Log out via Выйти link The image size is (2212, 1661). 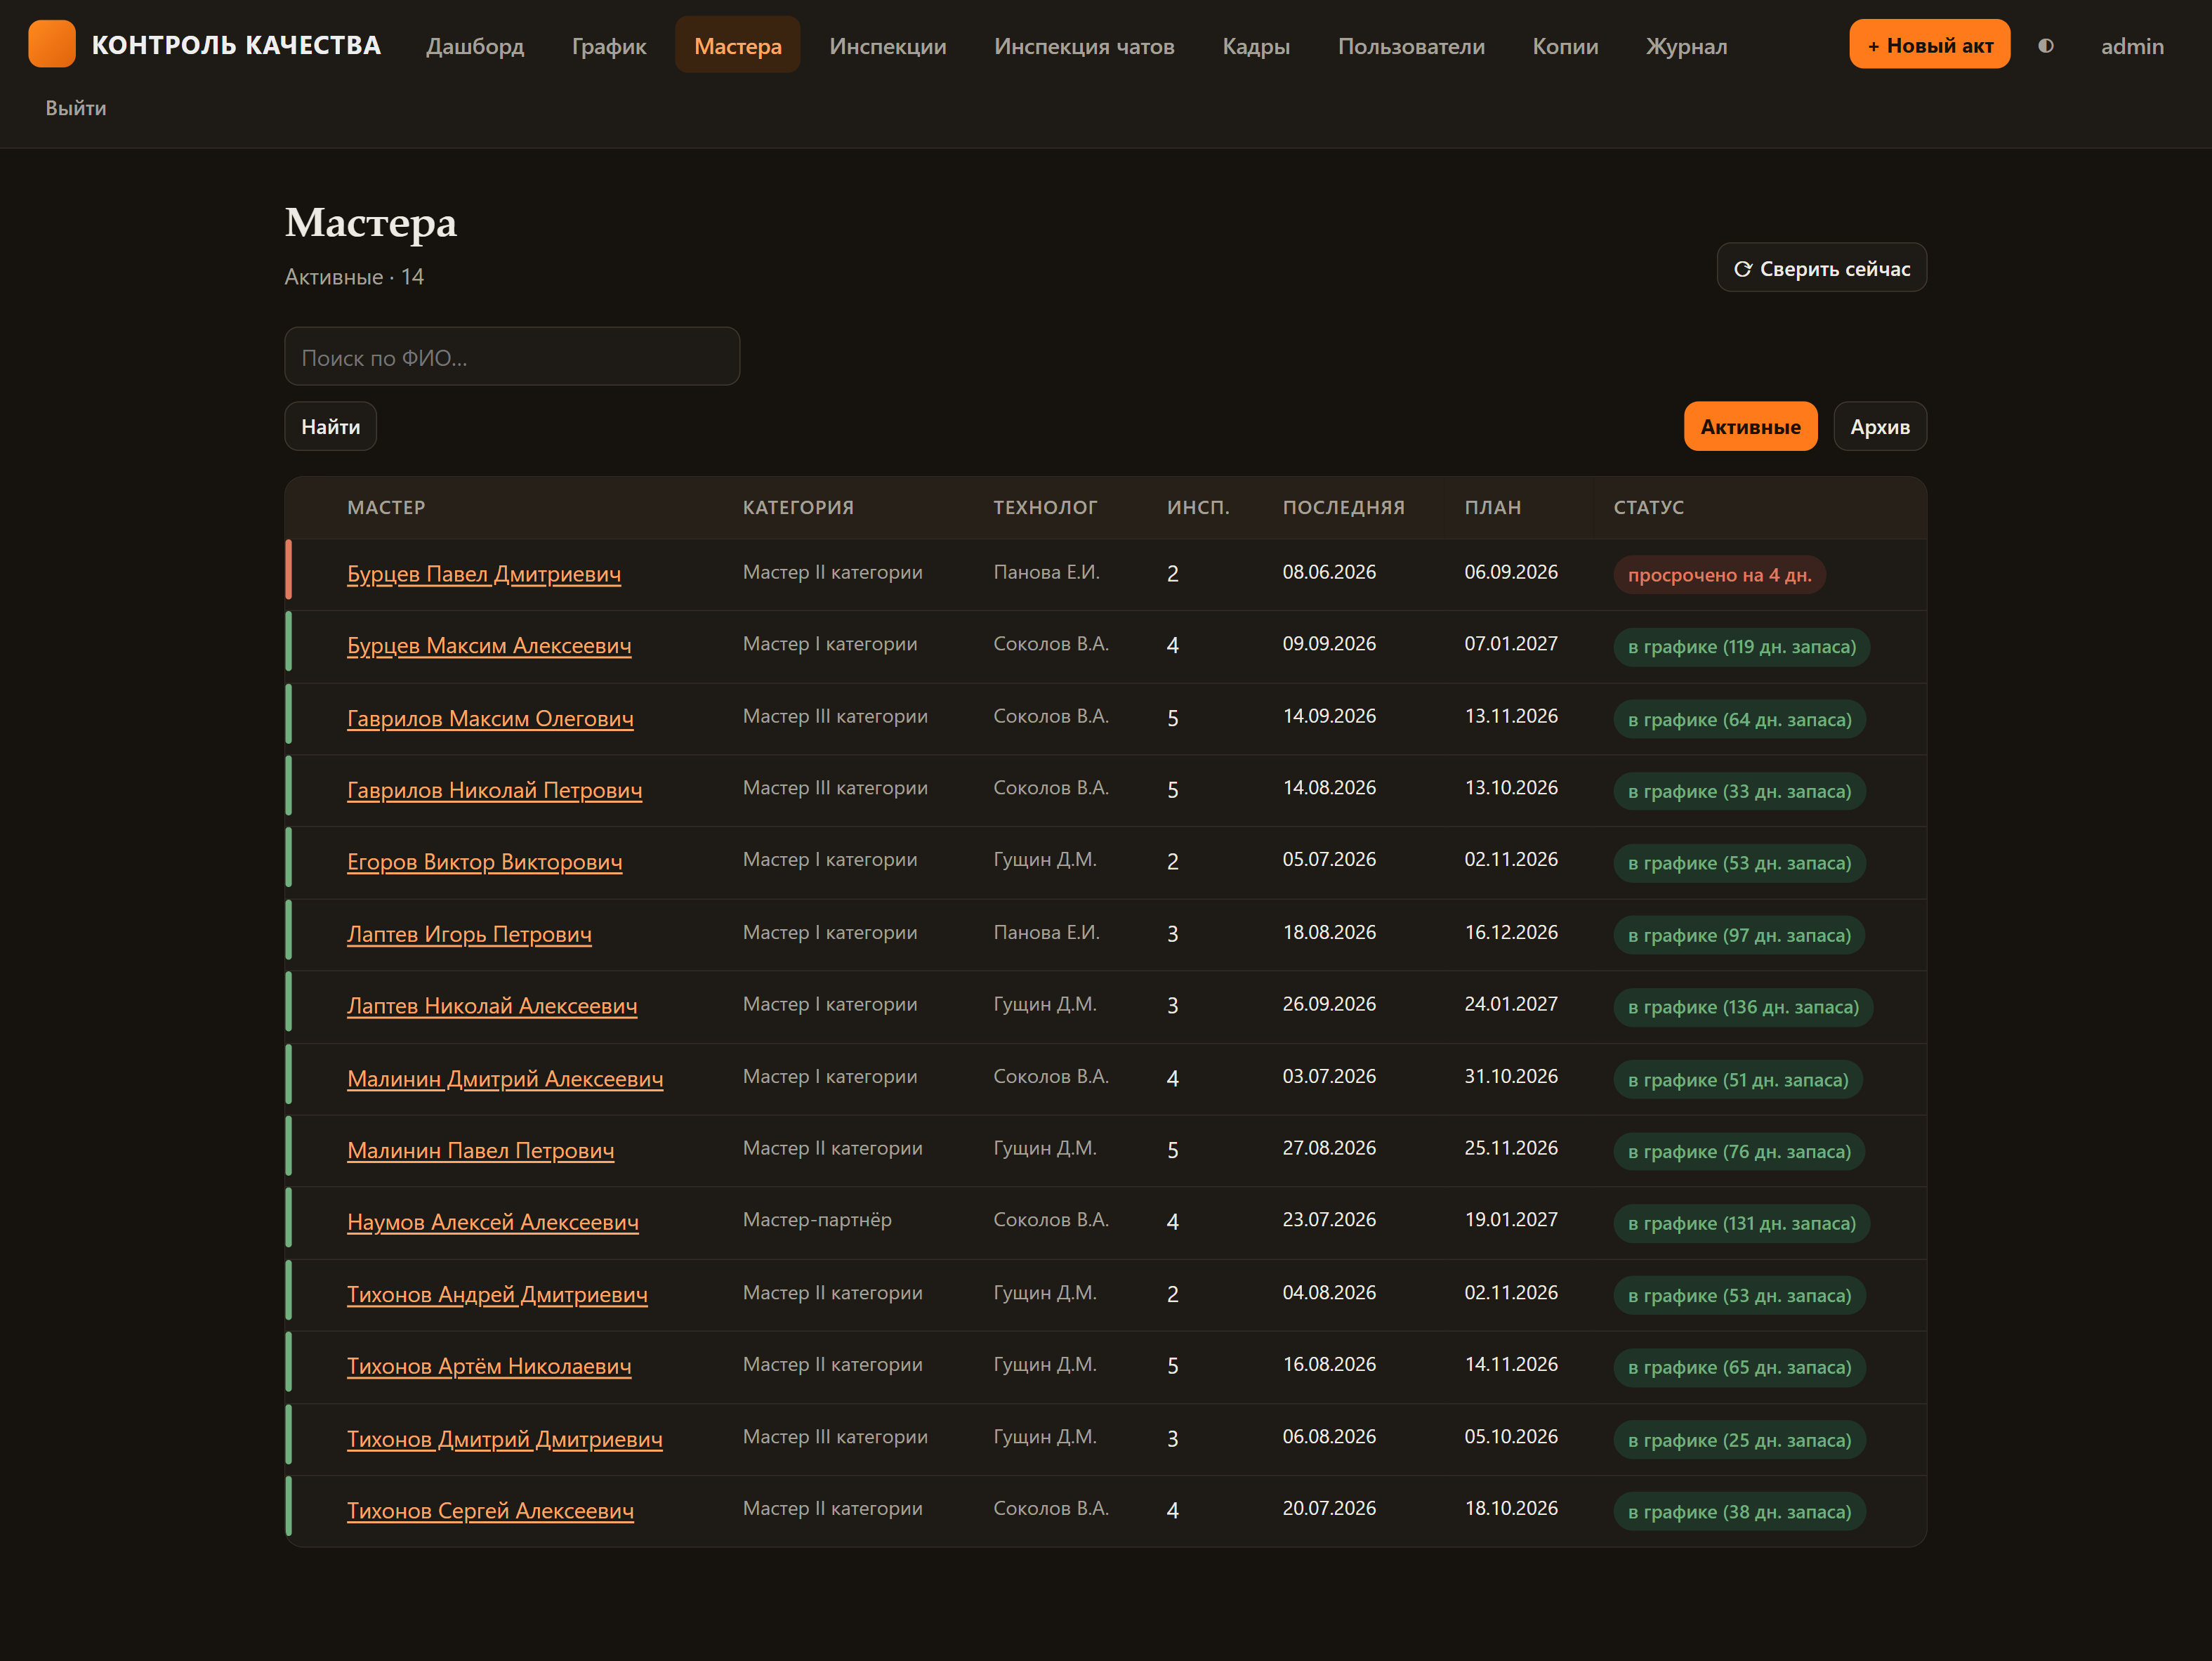pyautogui.click(x=76, y=108)
